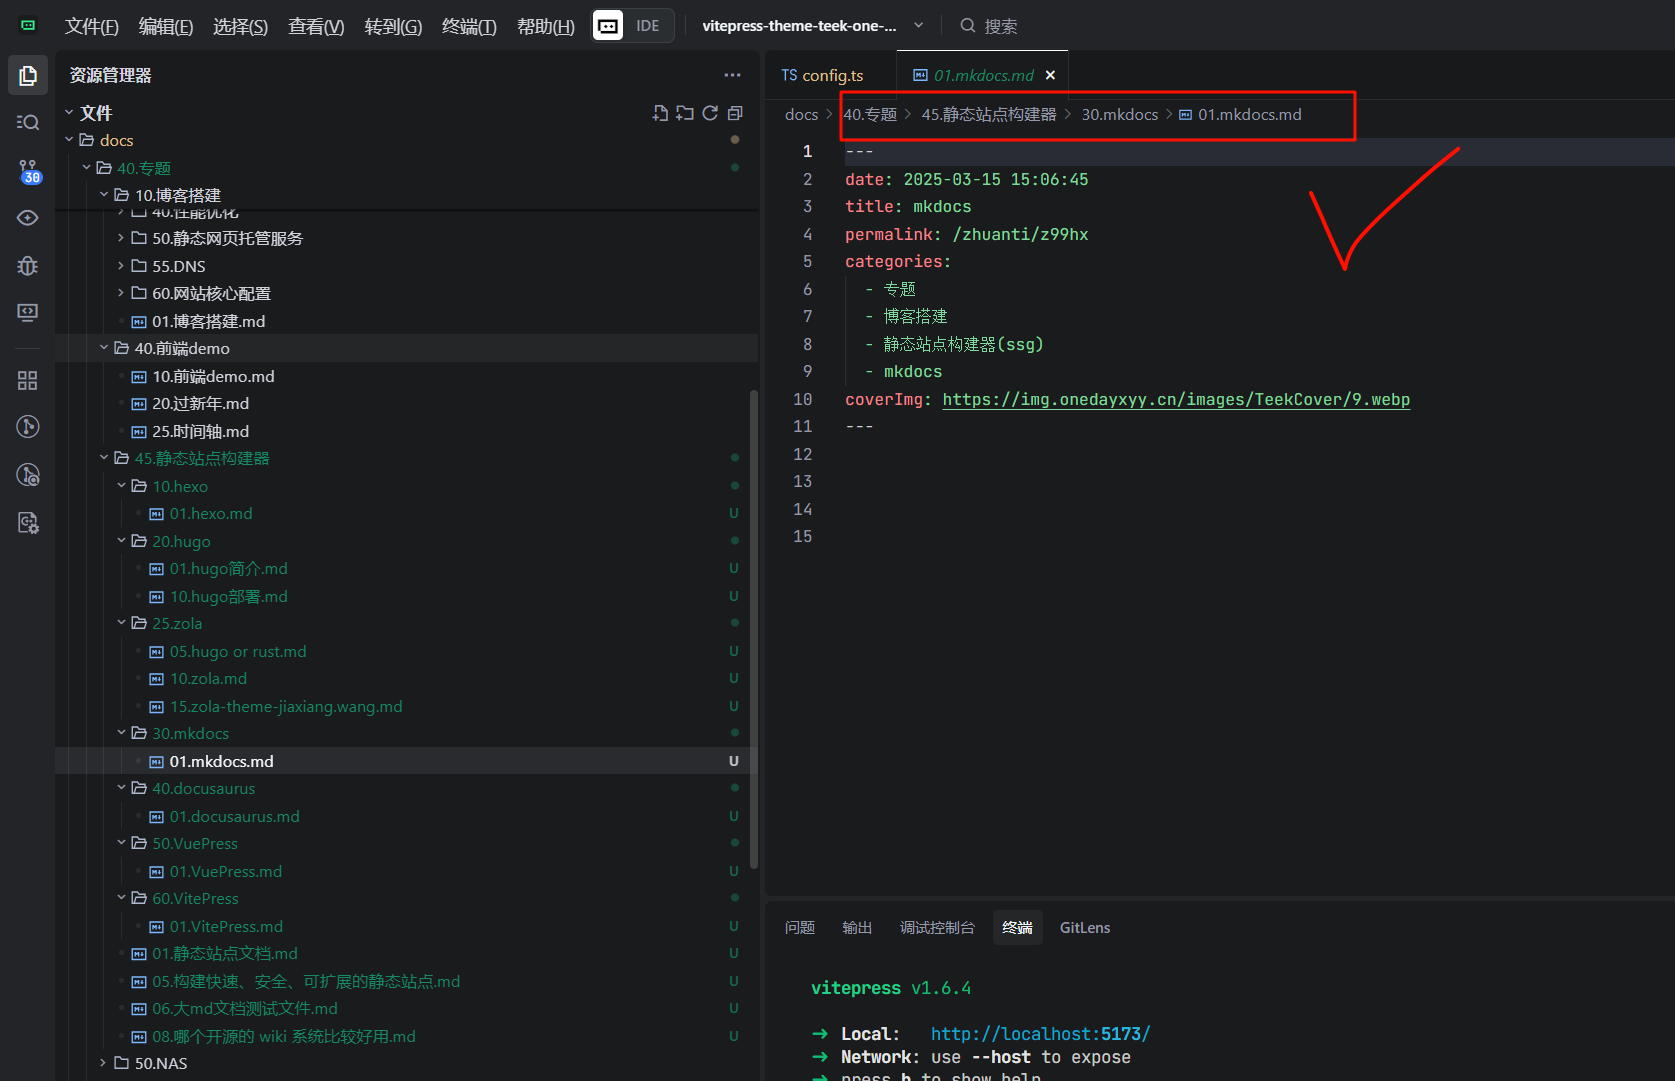Image resolution: width=1675 pixels, height=1081 pixels.
Task: Open the circular git graph icon
Action: (x=28, y=427)
